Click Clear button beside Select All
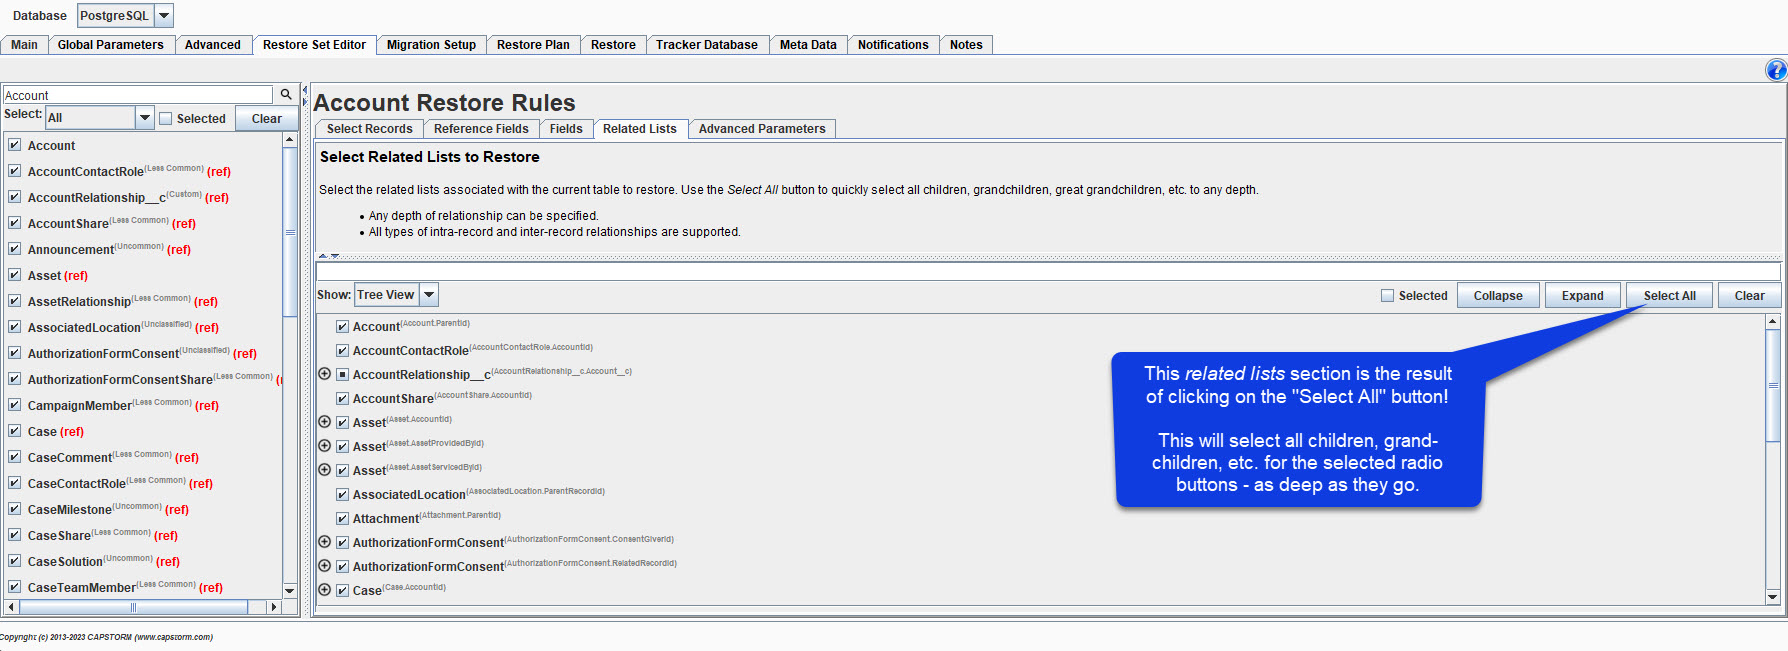The width and height of the screenshot is (1788, 651). (x=1750, y=295)
